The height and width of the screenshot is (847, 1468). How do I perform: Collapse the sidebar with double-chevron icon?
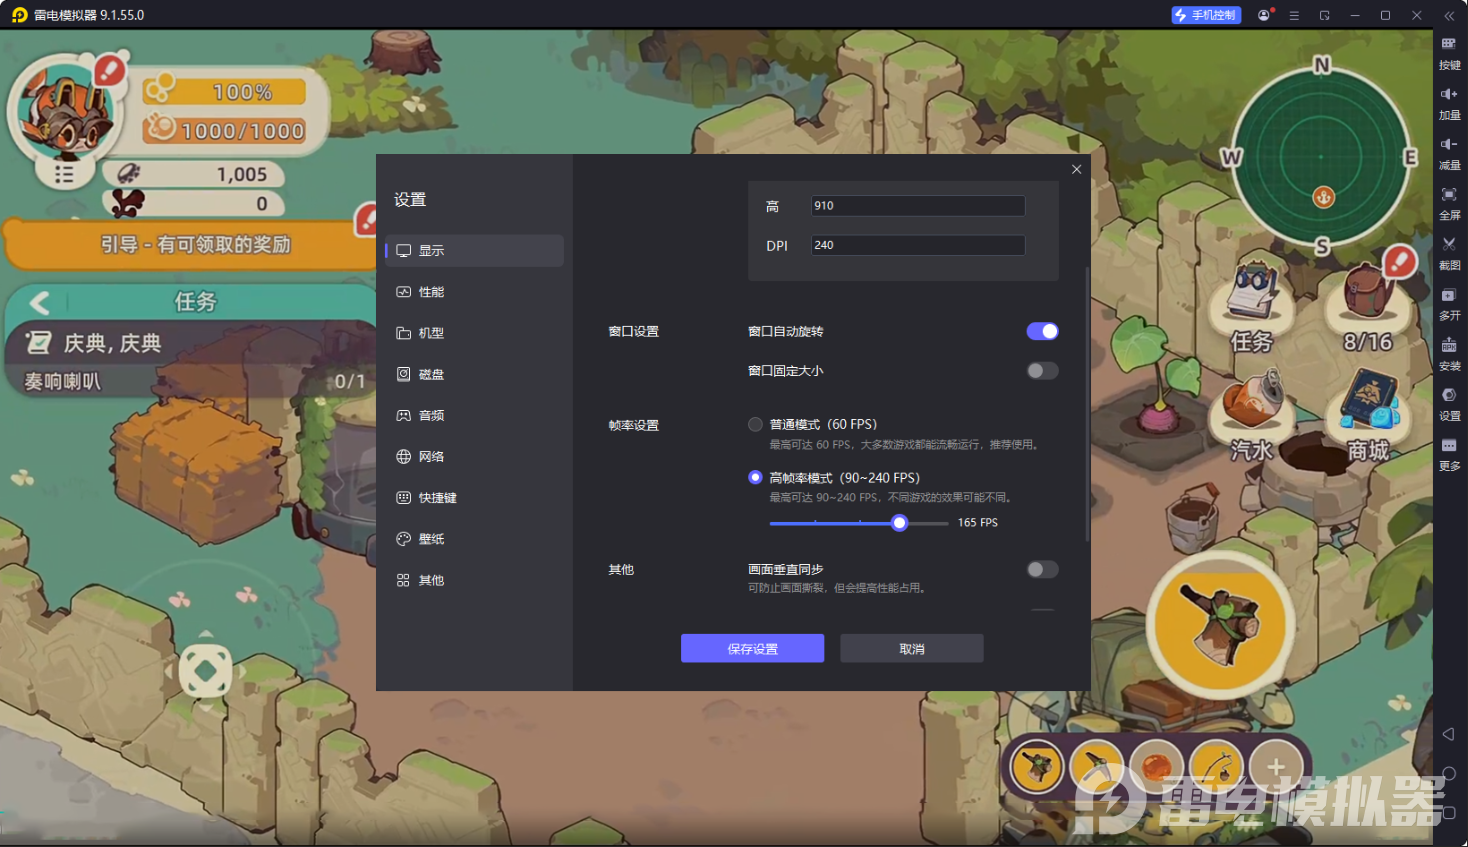pyautogui.click(x=1449, y=15)
